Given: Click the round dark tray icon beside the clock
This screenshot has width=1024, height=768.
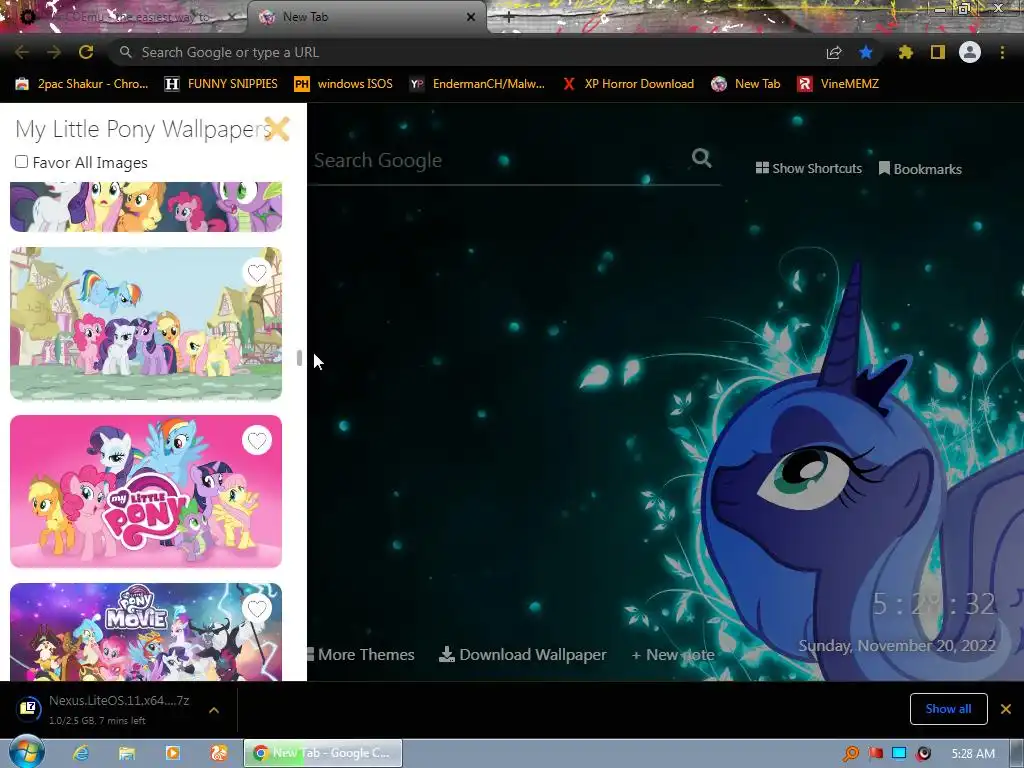Looking at the screenshot, I should (x=923, y=754).
